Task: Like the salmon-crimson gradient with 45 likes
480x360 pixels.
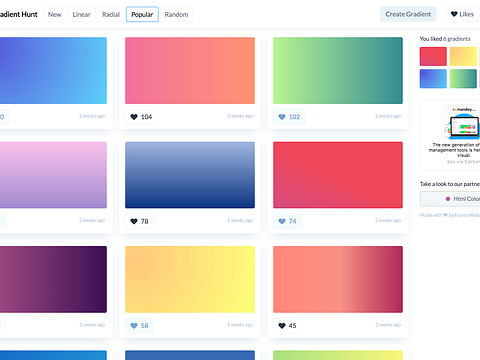Action: click(287, 325)
